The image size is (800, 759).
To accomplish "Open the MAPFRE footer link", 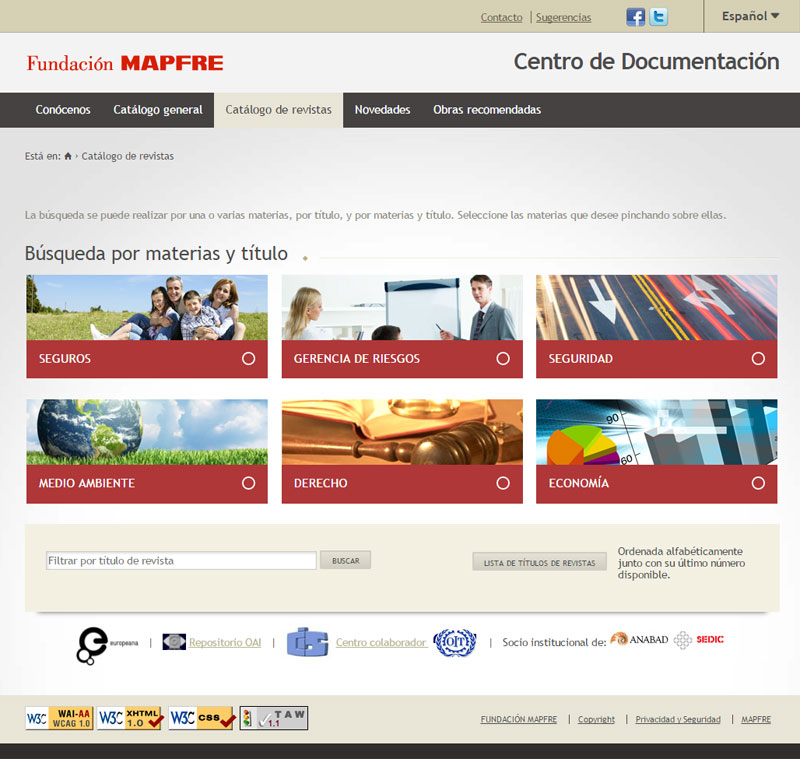I will click(x=756, y=719).
